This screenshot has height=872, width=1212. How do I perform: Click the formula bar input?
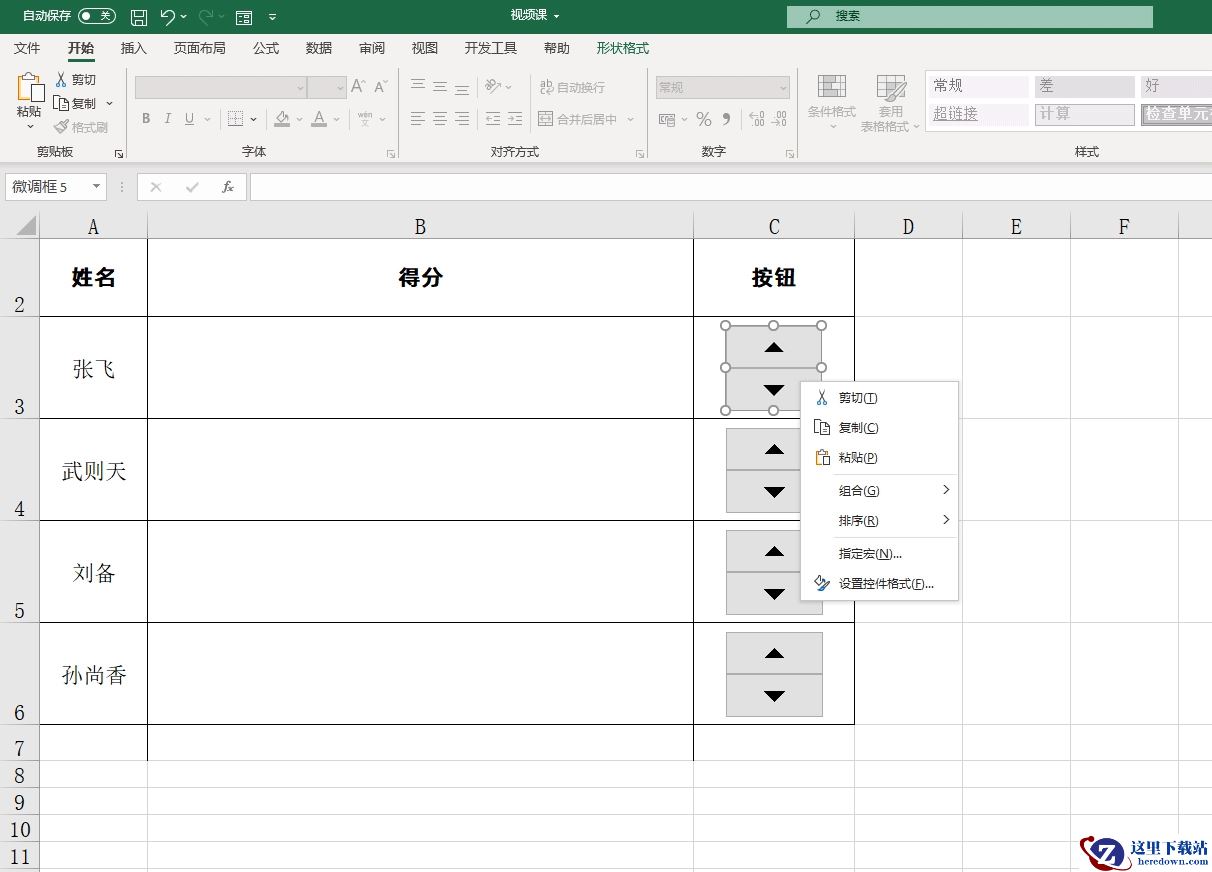pyautogui.click(x=730, y=187)
